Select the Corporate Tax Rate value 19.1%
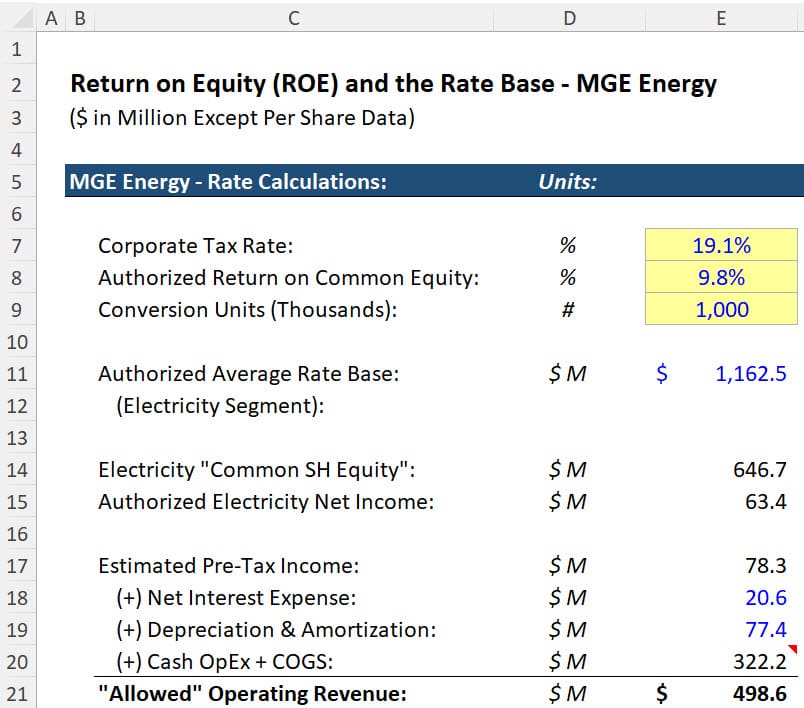804x708 pixels. [721, 246]
